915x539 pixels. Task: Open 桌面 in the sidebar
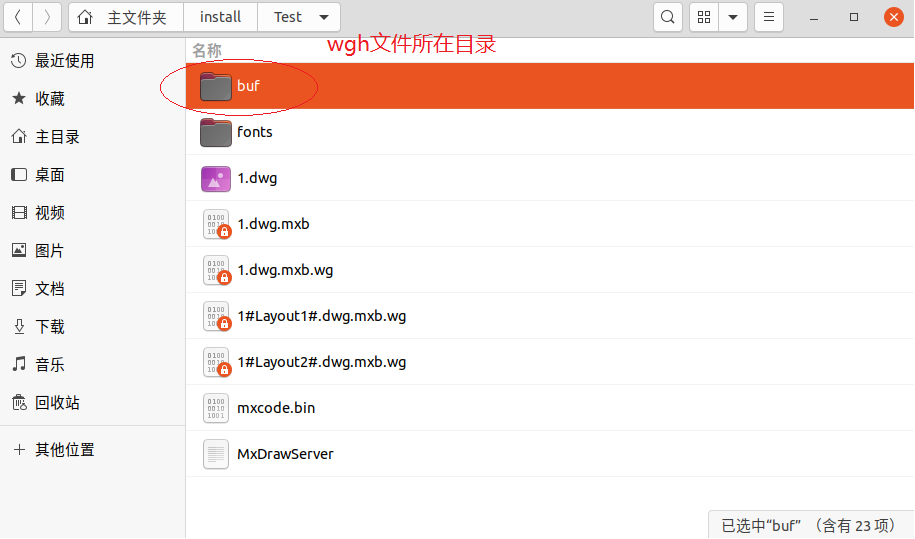point(93,174)
